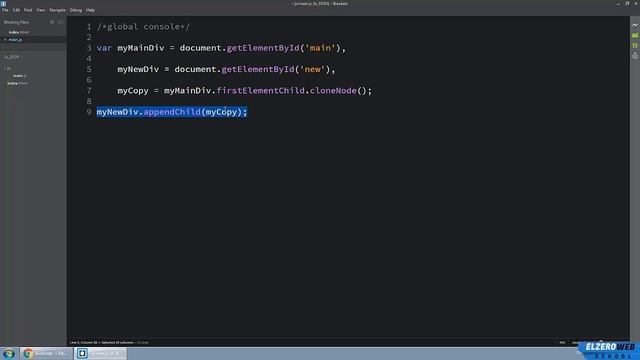
Task: Click 'getElementById' on line 5
Action: 258,69
